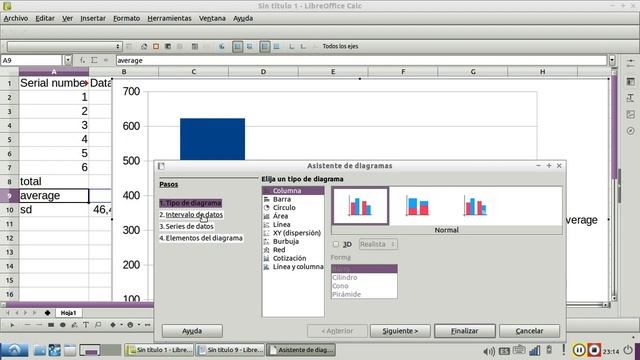The height and width of the screenshot is (360, 640).
Task: Select the Callouts drawing tool
Action: pos(98,325)
